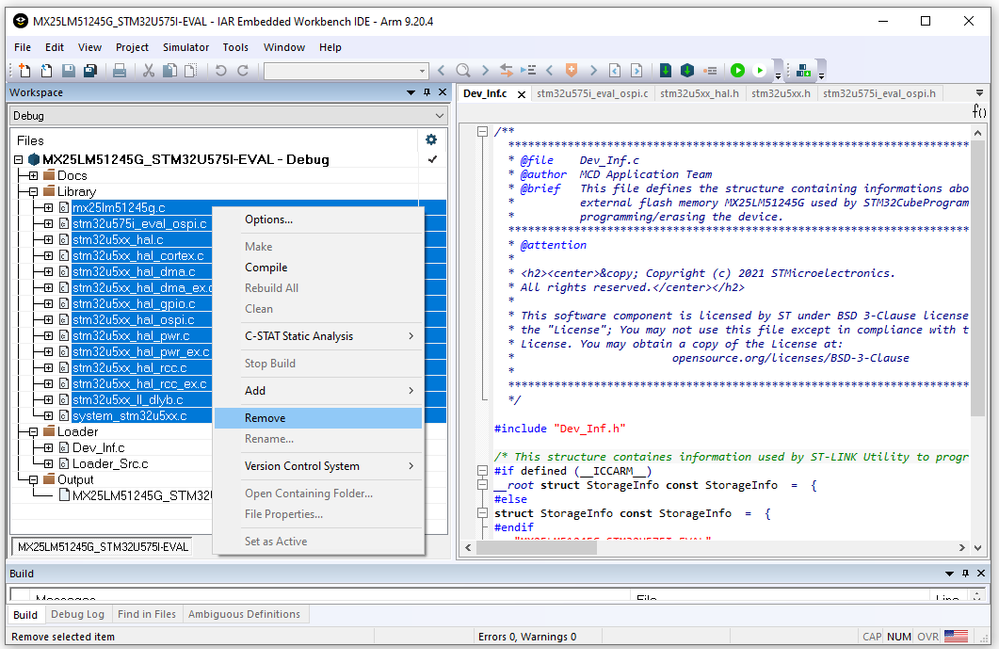Open the Tools menu

pos(235,47)
